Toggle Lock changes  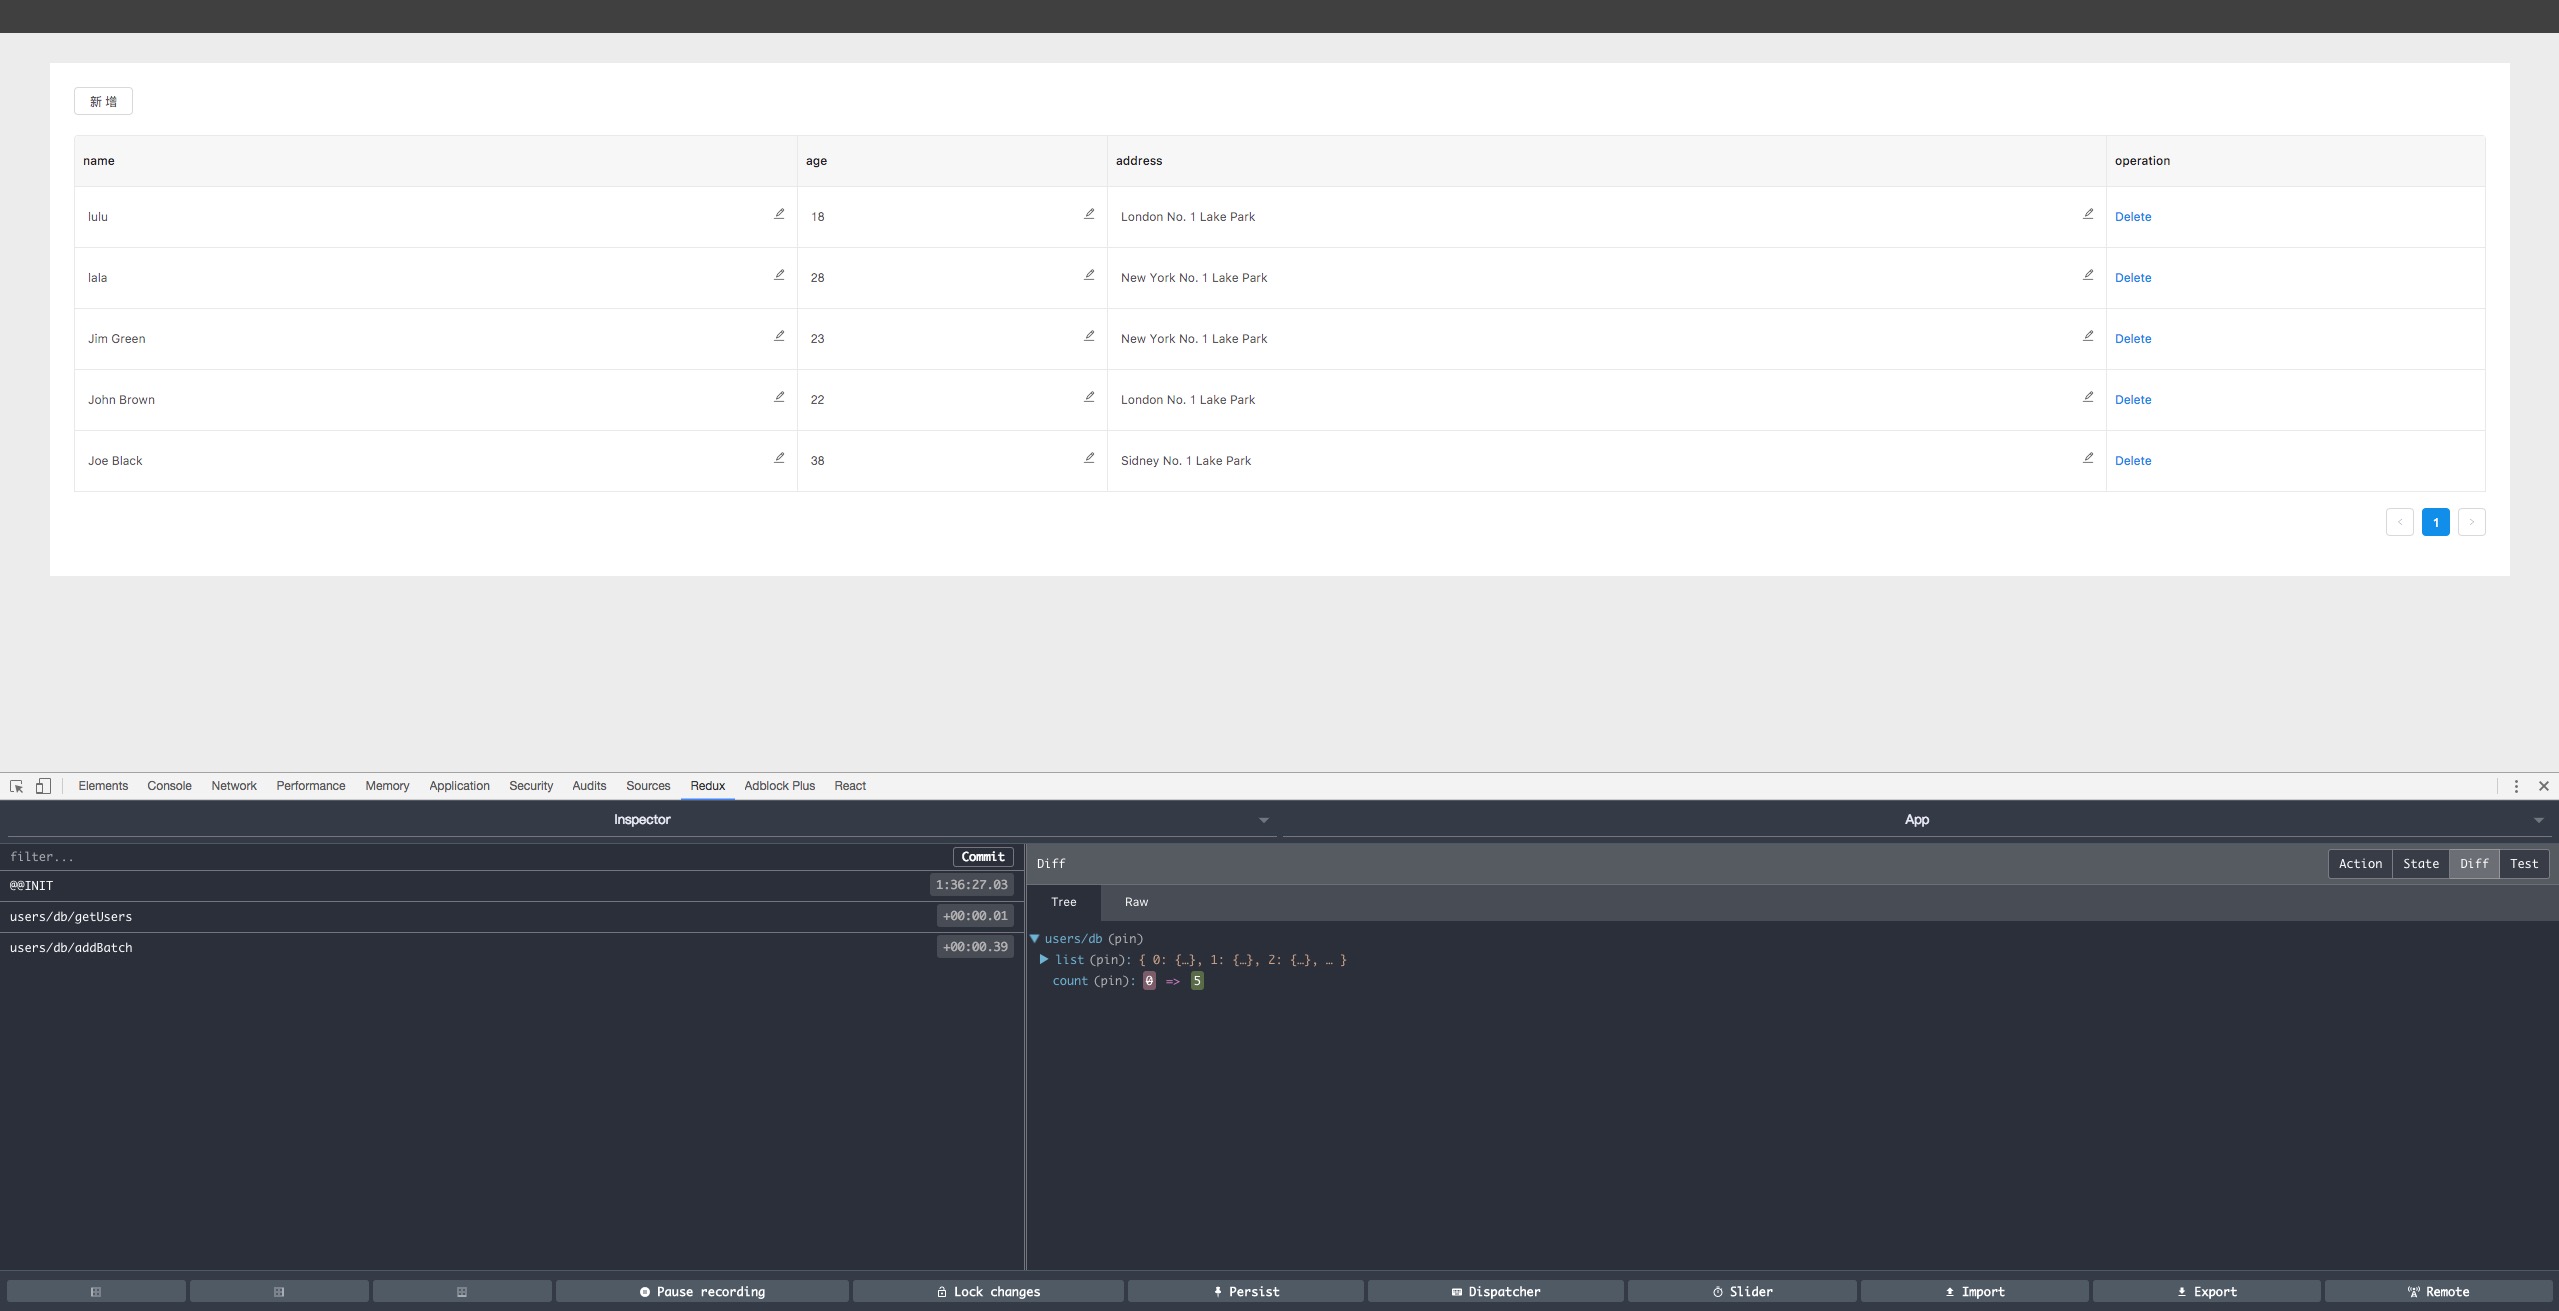coord(988,1292)
